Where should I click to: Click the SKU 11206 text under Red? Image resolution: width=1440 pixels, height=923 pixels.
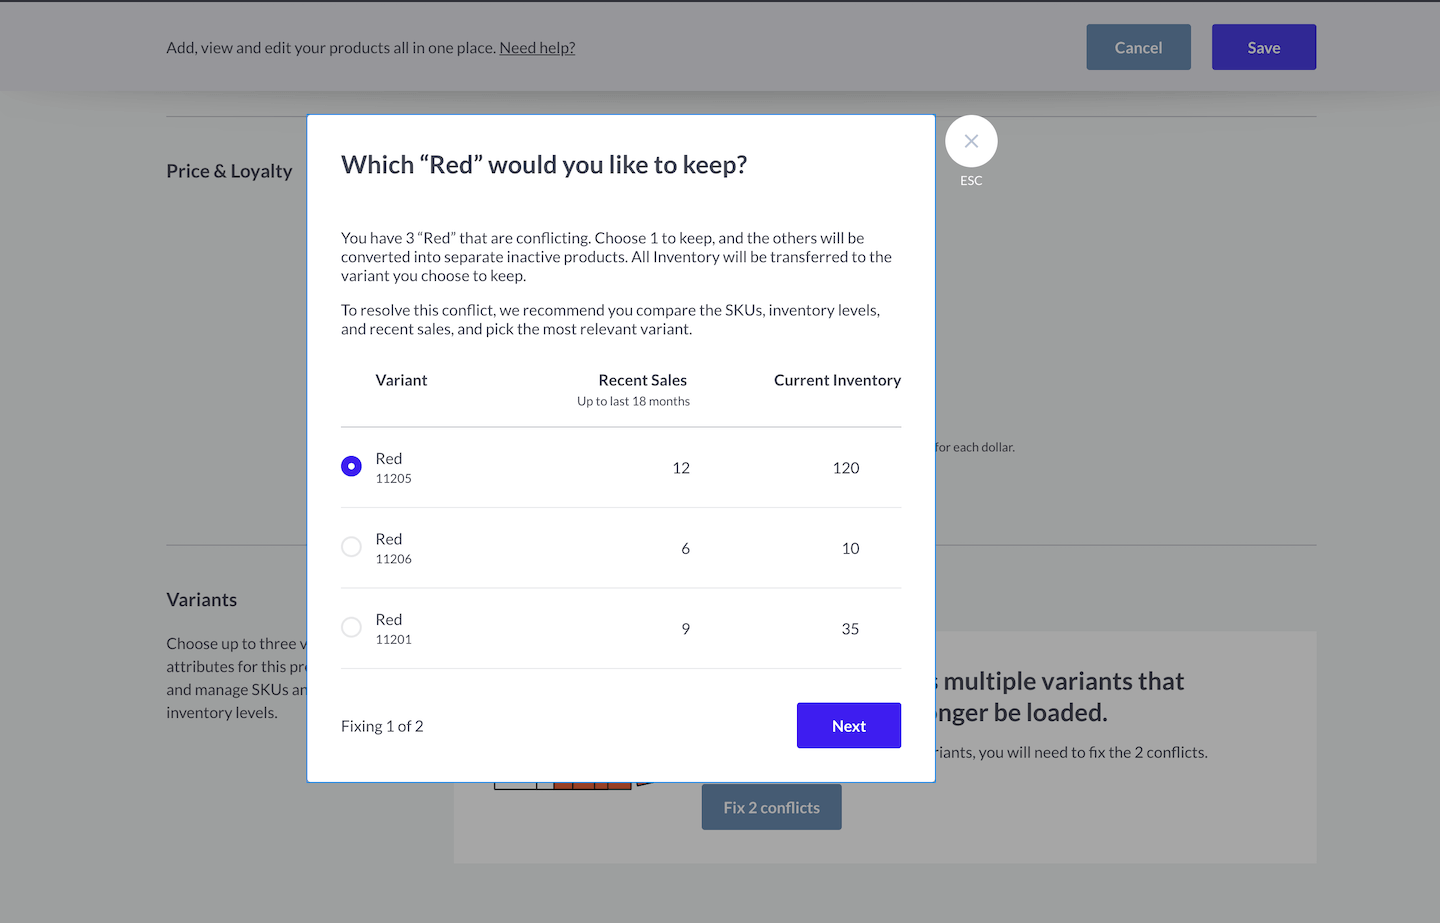(x=394, y=559)
